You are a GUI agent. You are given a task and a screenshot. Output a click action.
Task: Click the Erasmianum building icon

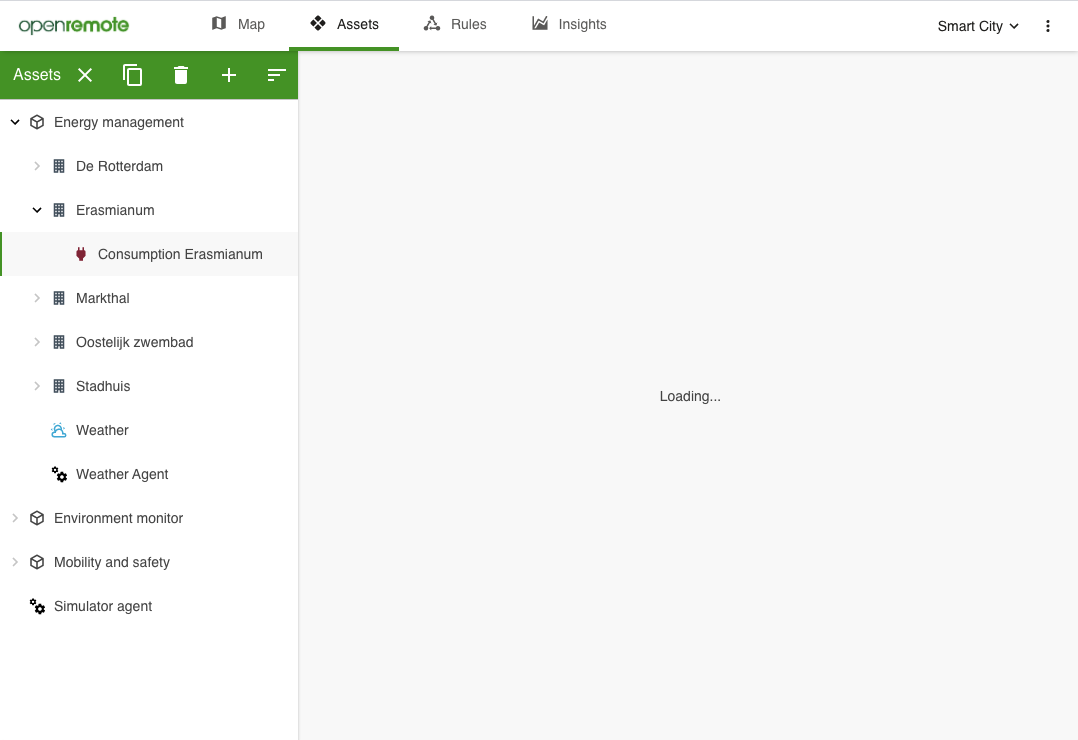[59, 210]
